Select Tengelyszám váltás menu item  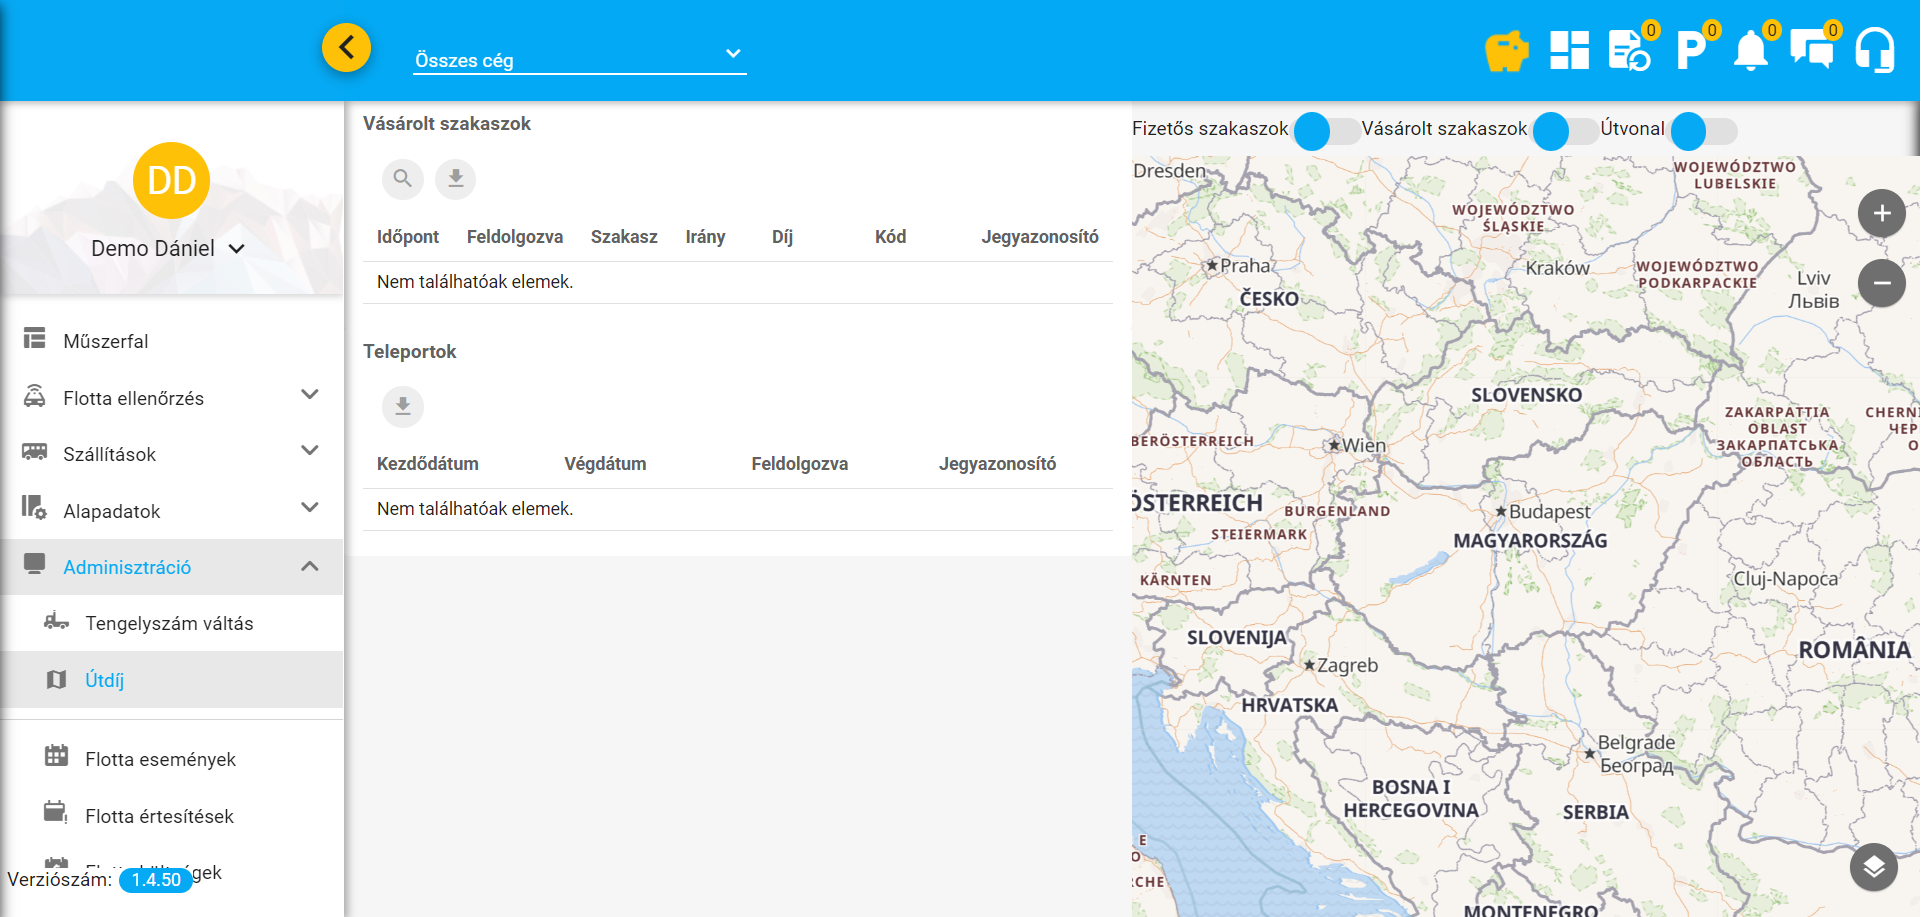tap(169, 623)
